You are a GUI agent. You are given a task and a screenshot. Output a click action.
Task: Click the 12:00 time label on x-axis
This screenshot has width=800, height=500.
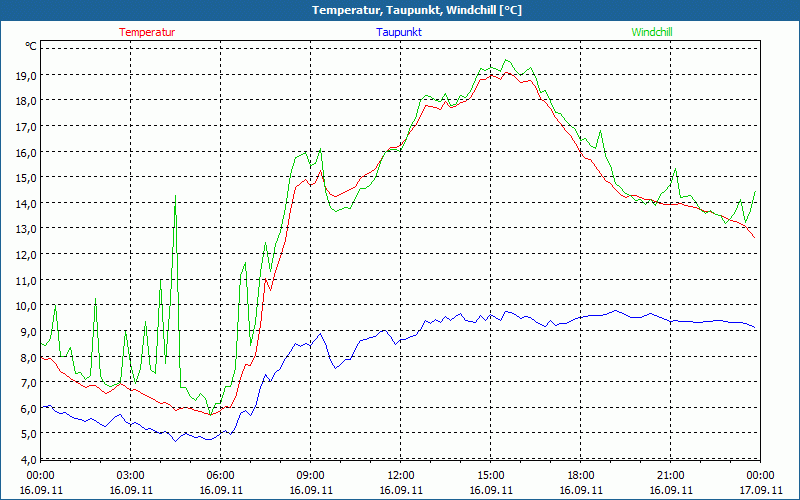click(401, 476)
